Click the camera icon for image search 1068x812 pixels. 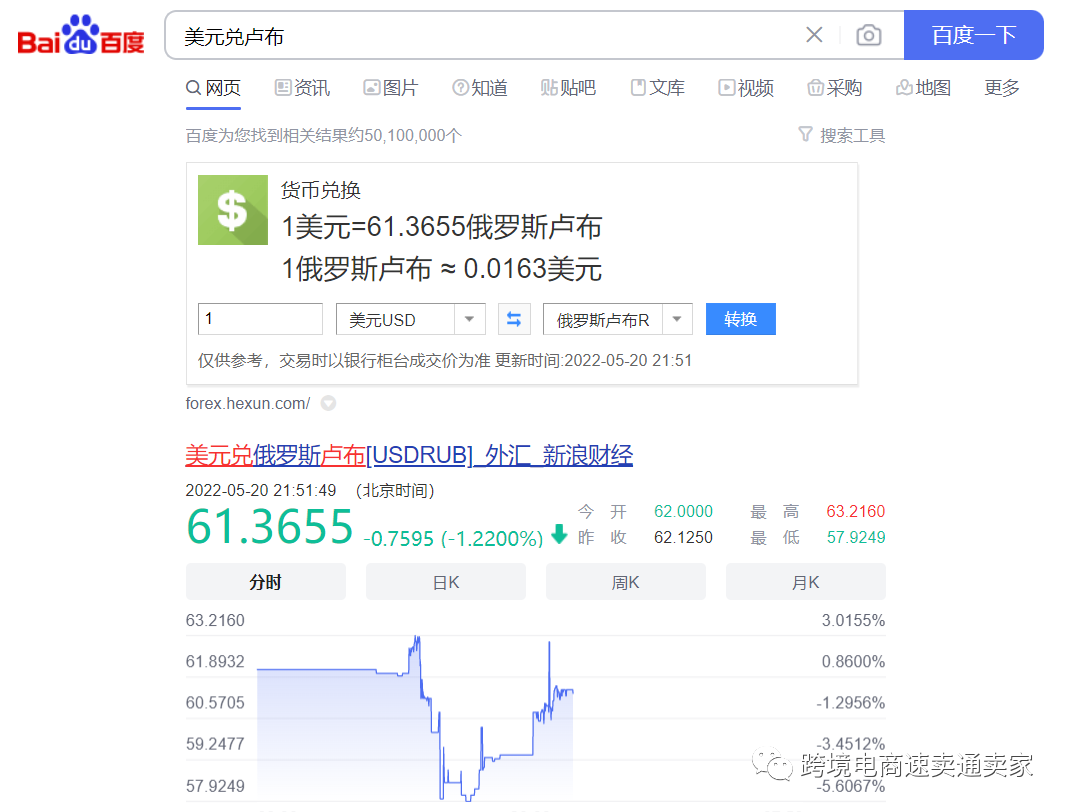869,34
